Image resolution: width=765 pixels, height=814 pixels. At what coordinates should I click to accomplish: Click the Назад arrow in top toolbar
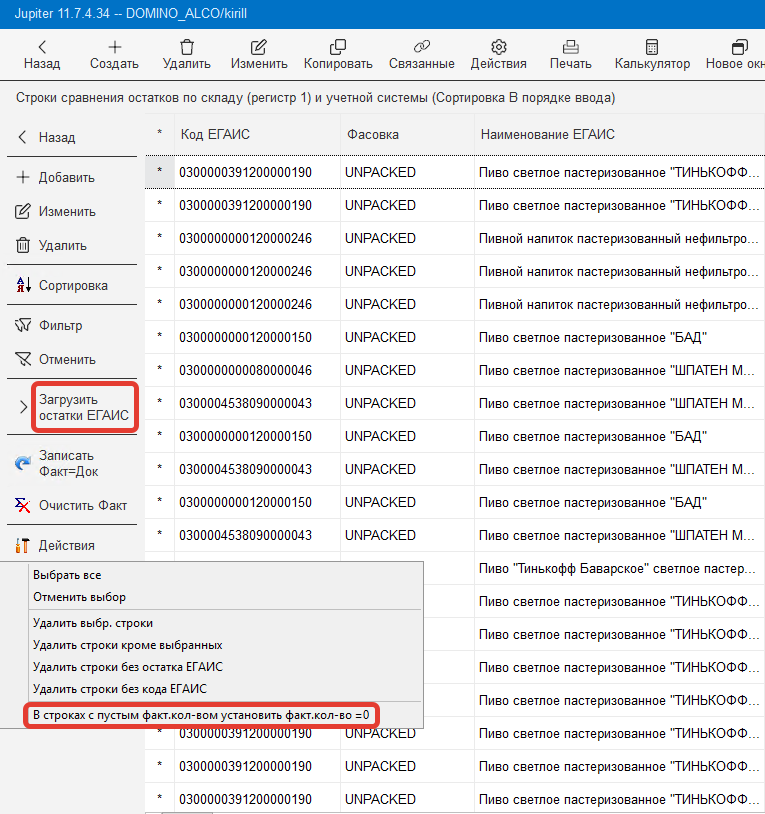coord(42,47)
